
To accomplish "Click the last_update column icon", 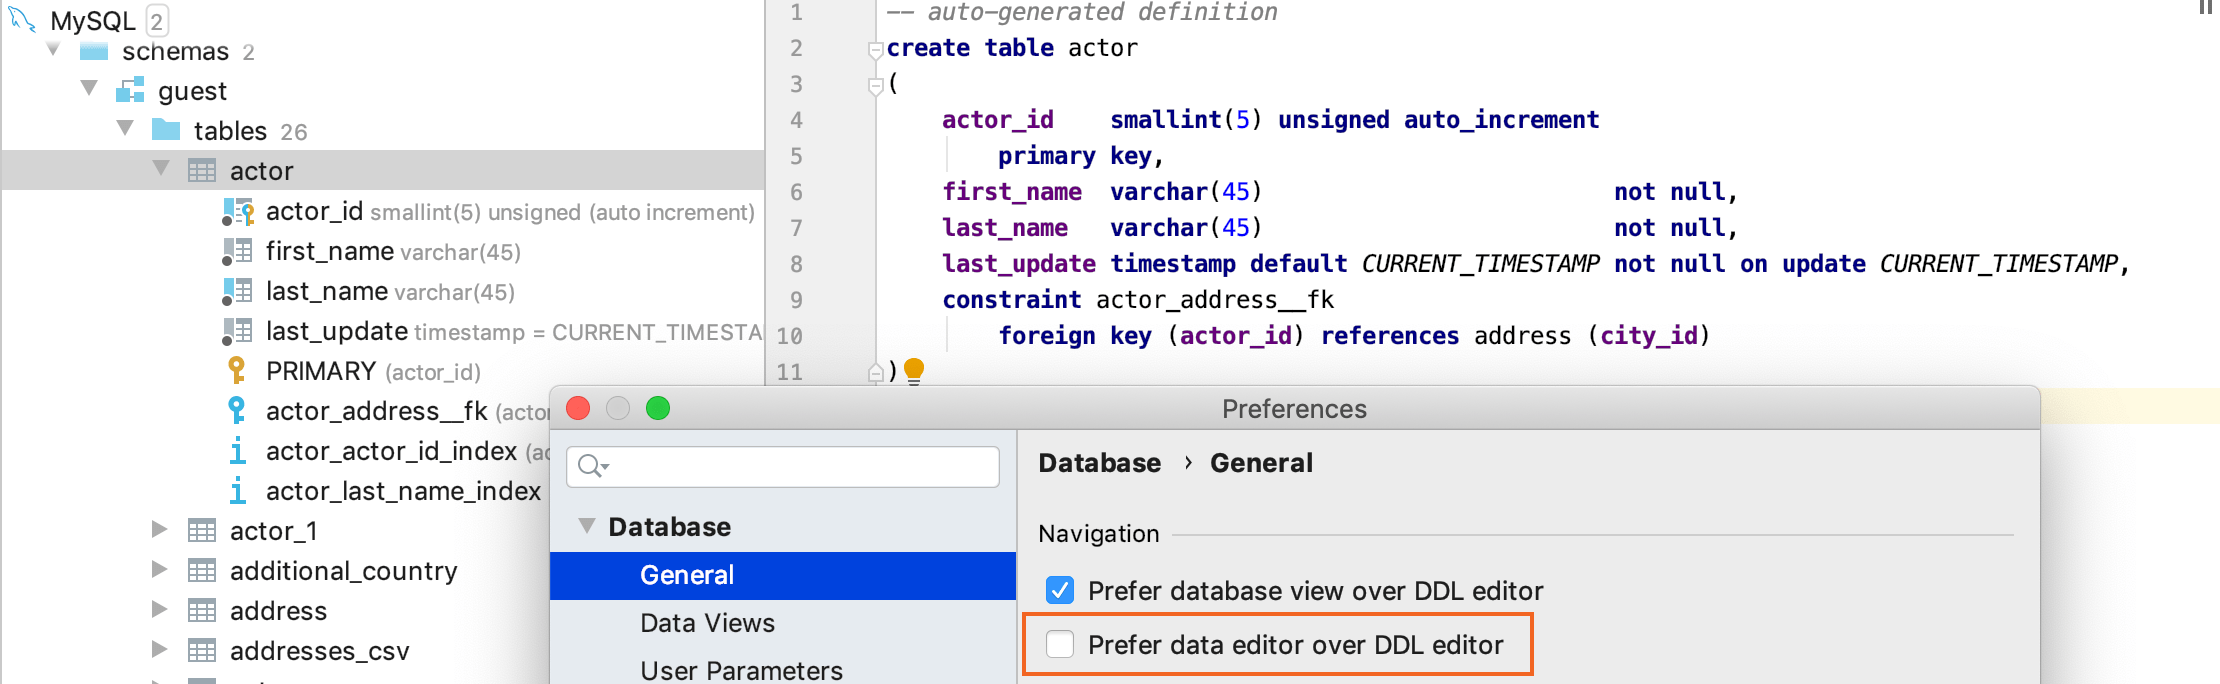I will 238,331.
